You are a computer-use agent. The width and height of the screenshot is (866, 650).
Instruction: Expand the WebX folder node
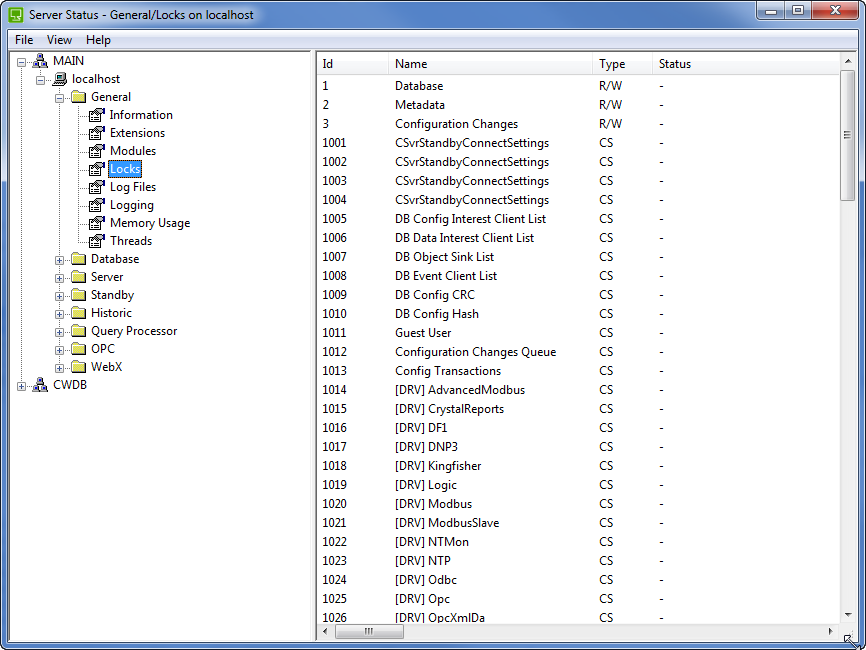[59, 368]
